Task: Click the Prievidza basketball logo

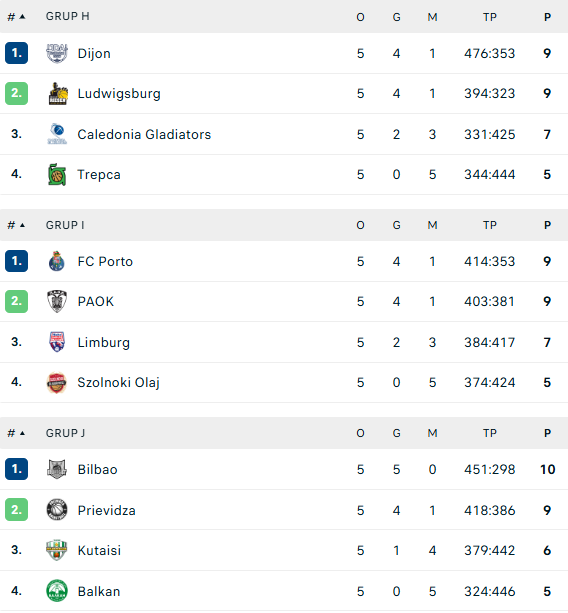Action: tap(57, 510)
